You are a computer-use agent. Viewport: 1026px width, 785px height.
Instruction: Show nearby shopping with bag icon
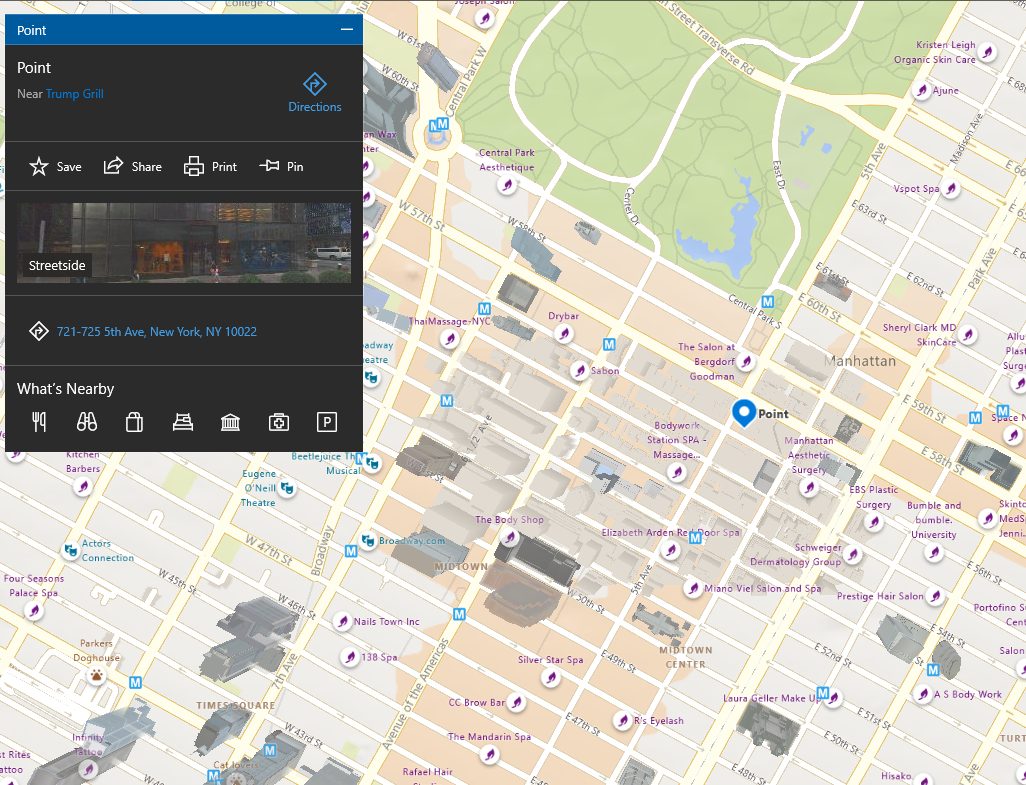pyautogui.click(x=134, y=422)
